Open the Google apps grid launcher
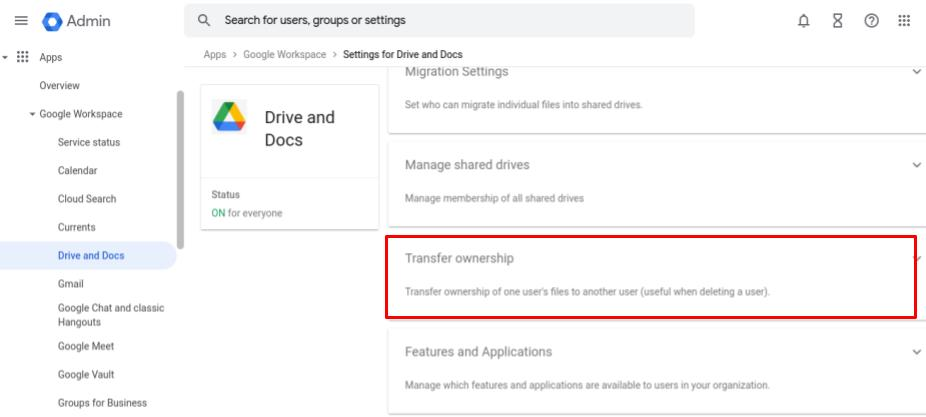926x417 pixels. pyautogui.click(x=904, y=21)
